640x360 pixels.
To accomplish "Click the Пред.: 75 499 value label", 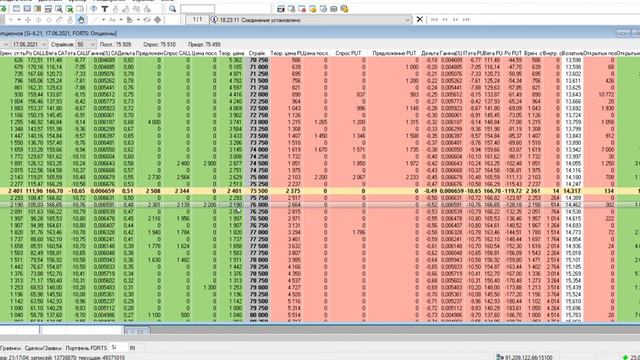I will [x=204, y=44].
